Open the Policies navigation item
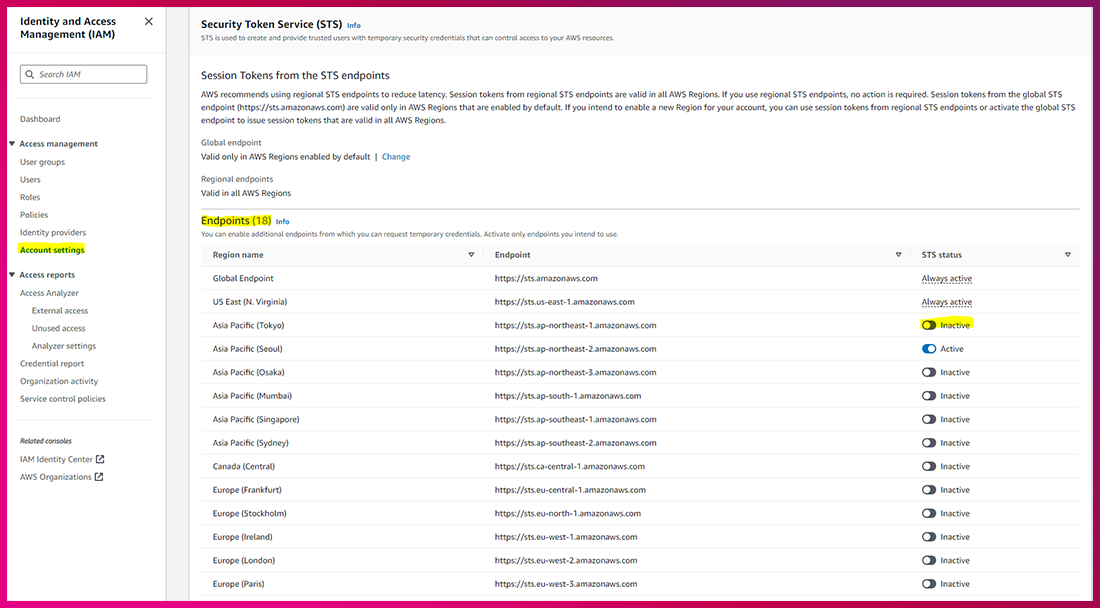This screenshot has height=608, width=1100. coord(34,215)
